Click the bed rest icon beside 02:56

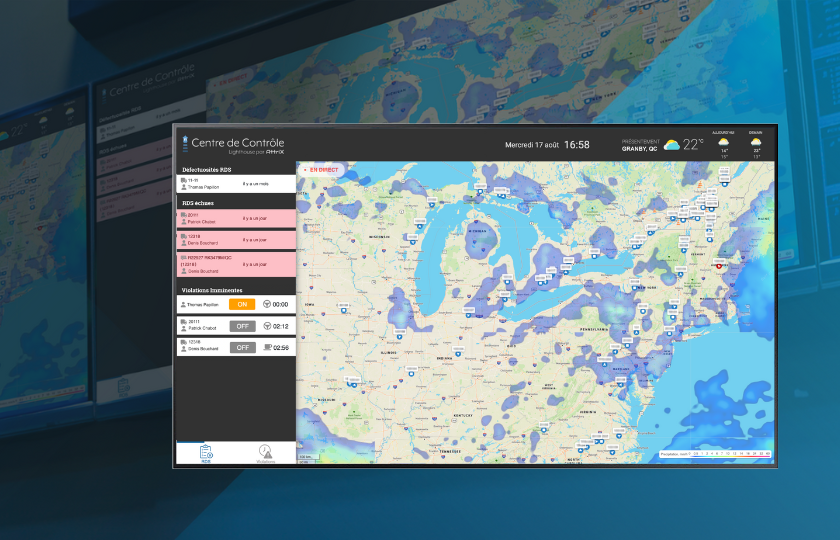(267, 348)
